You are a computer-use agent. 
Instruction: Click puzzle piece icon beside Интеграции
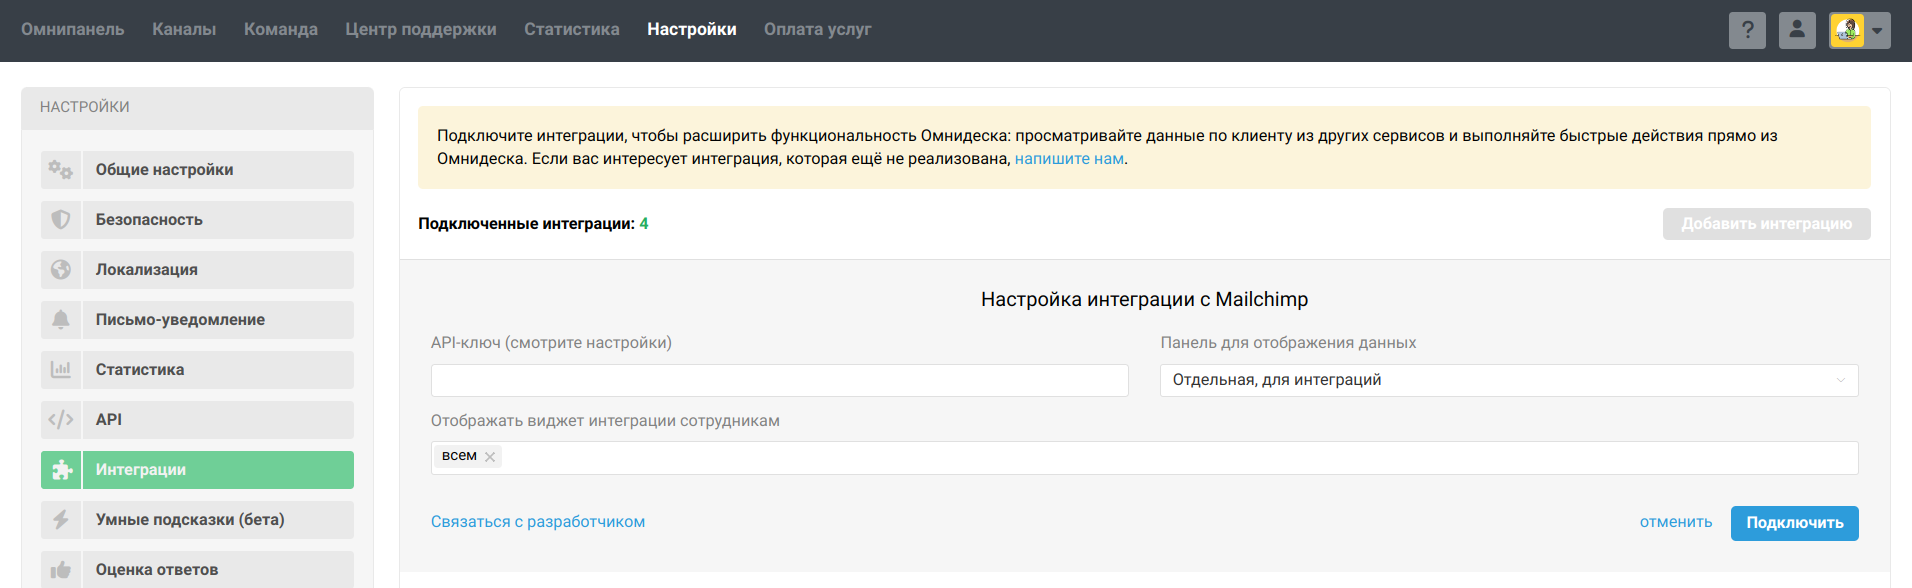(61, 470)
